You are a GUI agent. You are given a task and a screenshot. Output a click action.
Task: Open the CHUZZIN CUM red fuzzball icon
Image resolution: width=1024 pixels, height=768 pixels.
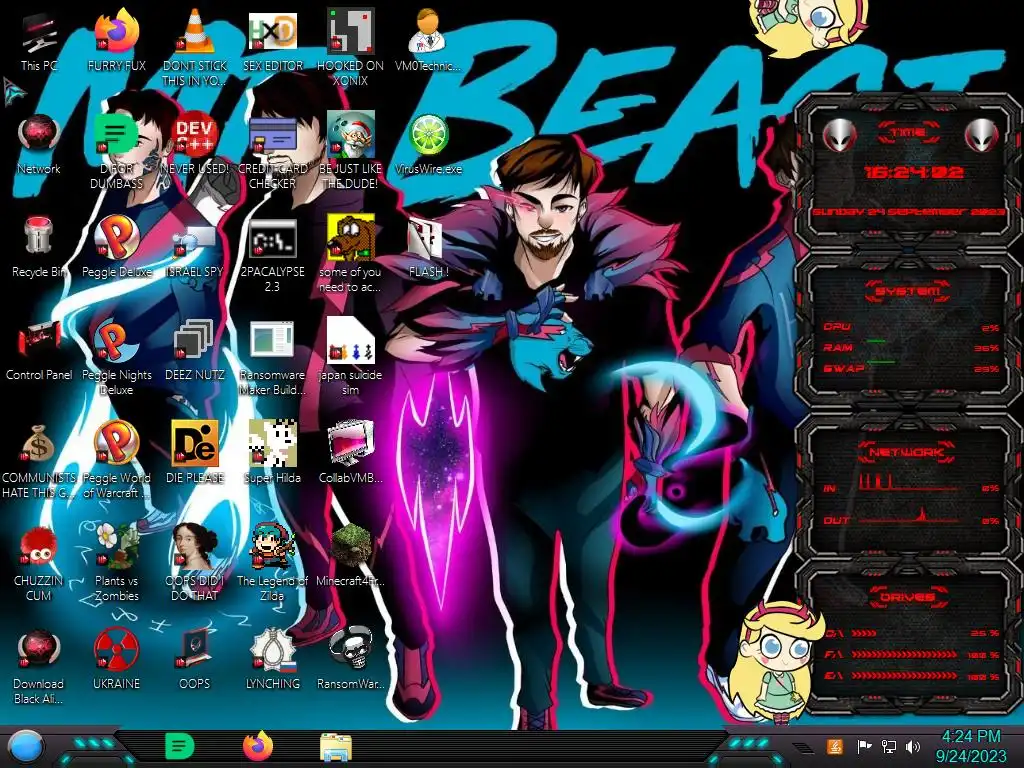[39, 563]
